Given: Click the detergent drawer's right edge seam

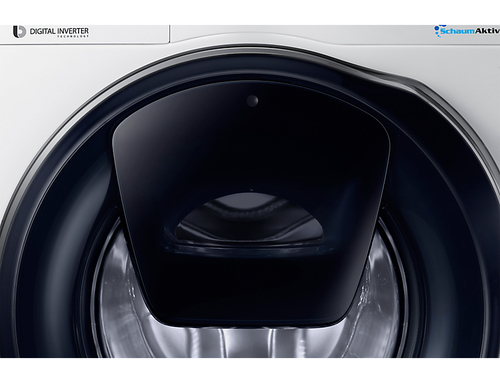Looking at the screenshot, I should (x=170, y=34).
